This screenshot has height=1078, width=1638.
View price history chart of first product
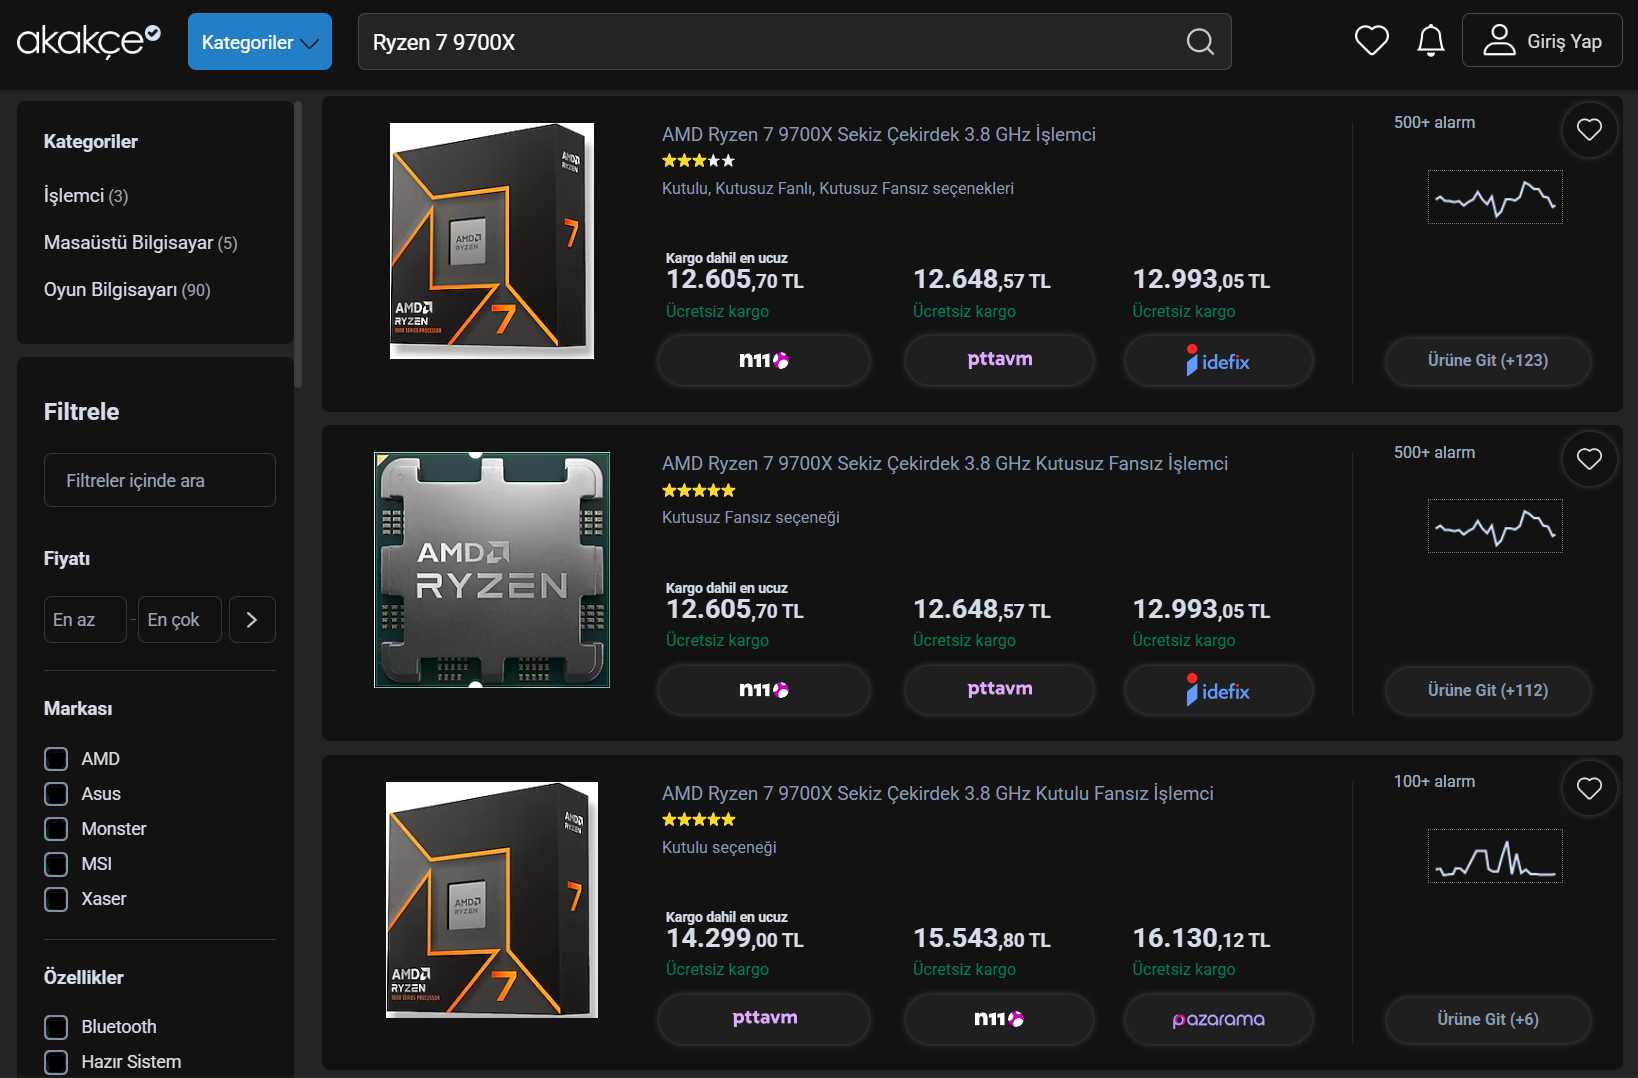1495,197
